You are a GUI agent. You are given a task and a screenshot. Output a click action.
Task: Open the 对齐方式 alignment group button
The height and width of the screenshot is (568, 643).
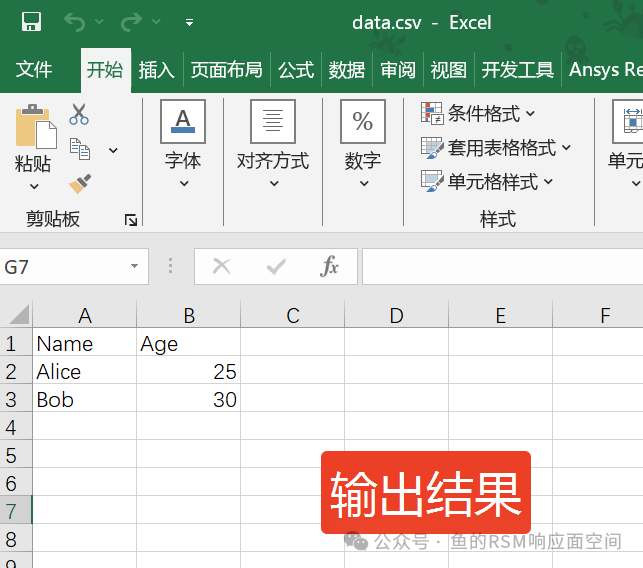click(x=273, y=121)
